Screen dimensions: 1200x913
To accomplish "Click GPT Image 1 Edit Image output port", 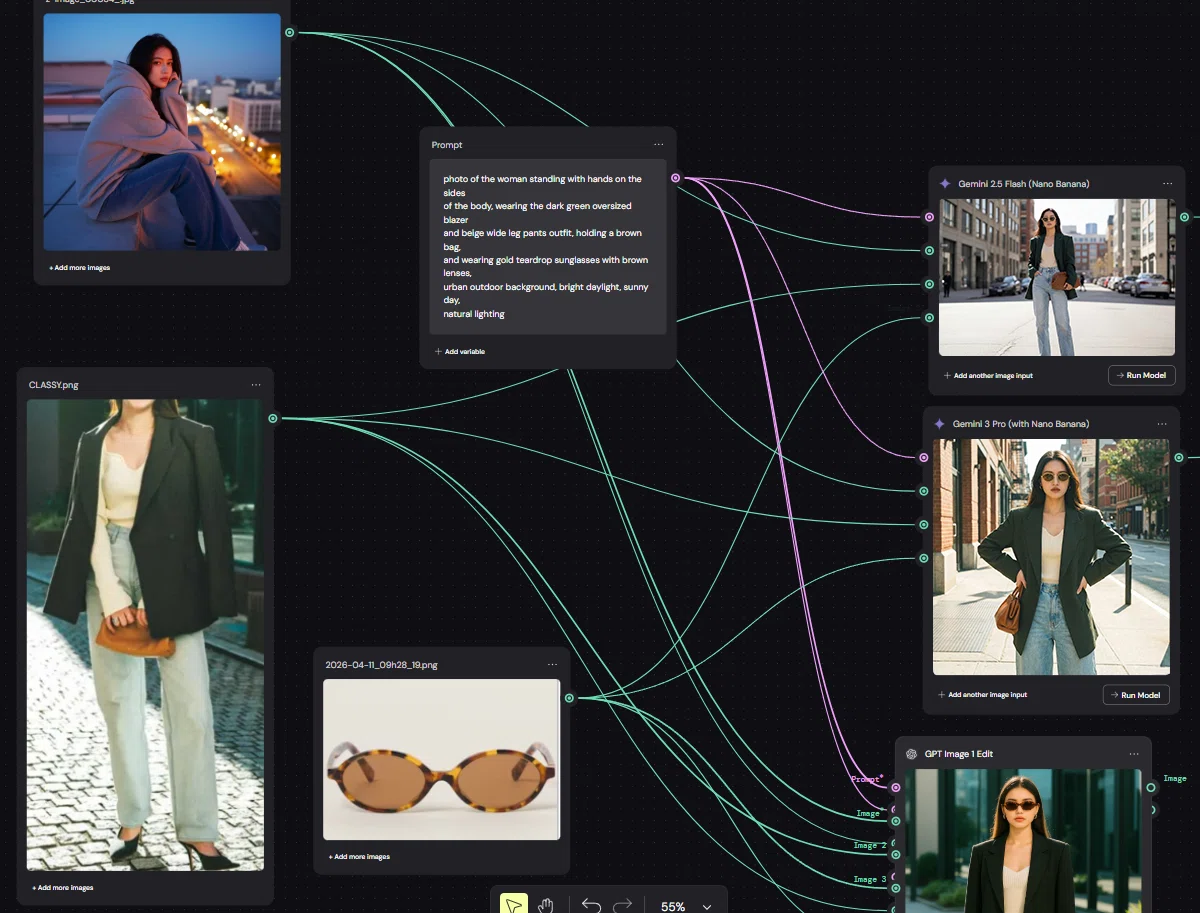I will click(1151, 787).
